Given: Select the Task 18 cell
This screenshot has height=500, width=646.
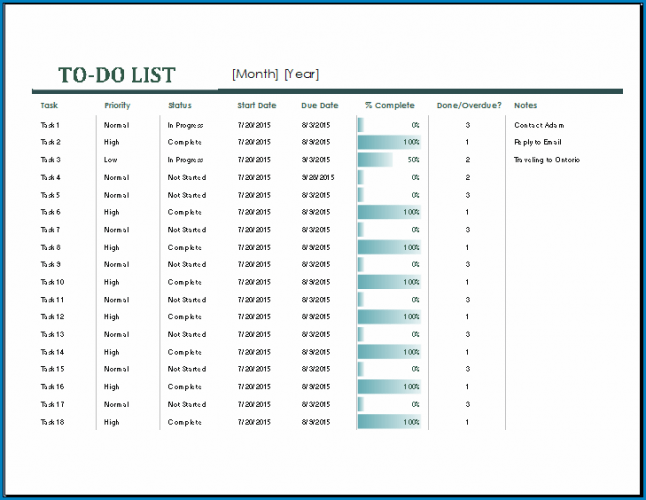Looking at the screenshot, I should click(52, 422).
